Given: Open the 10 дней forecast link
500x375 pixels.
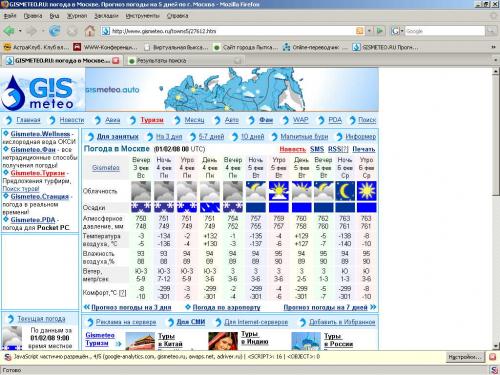Looking at the screenshot, I should (x=252, y=137).
